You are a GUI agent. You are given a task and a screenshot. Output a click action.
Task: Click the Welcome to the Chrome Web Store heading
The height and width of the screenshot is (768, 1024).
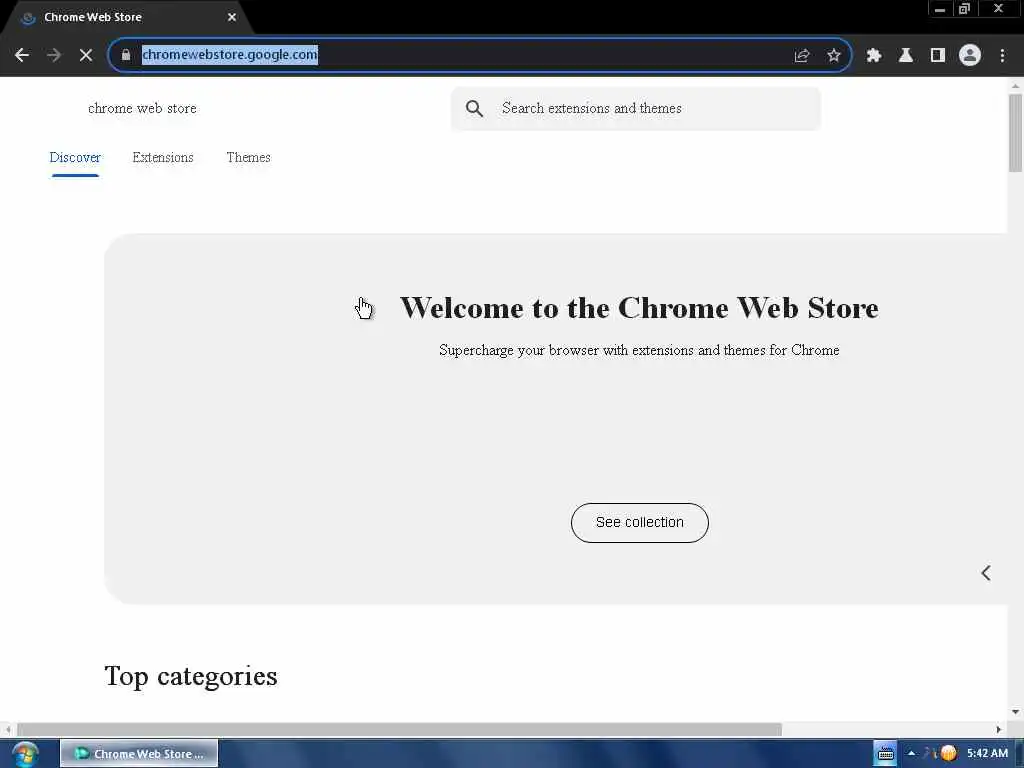click(639, 308)
